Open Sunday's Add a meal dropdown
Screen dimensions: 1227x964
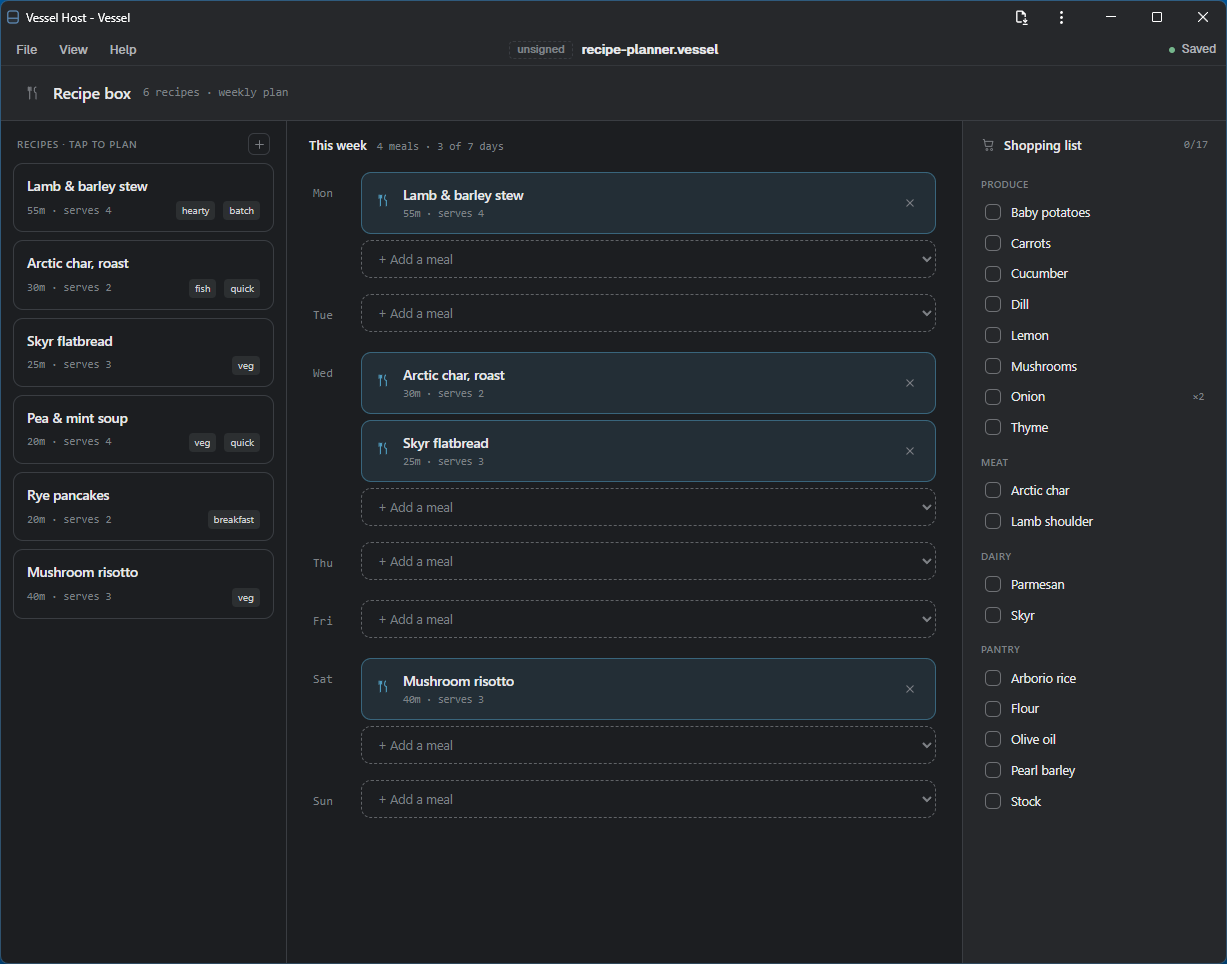pyautogui.click(x=648, y=799)
